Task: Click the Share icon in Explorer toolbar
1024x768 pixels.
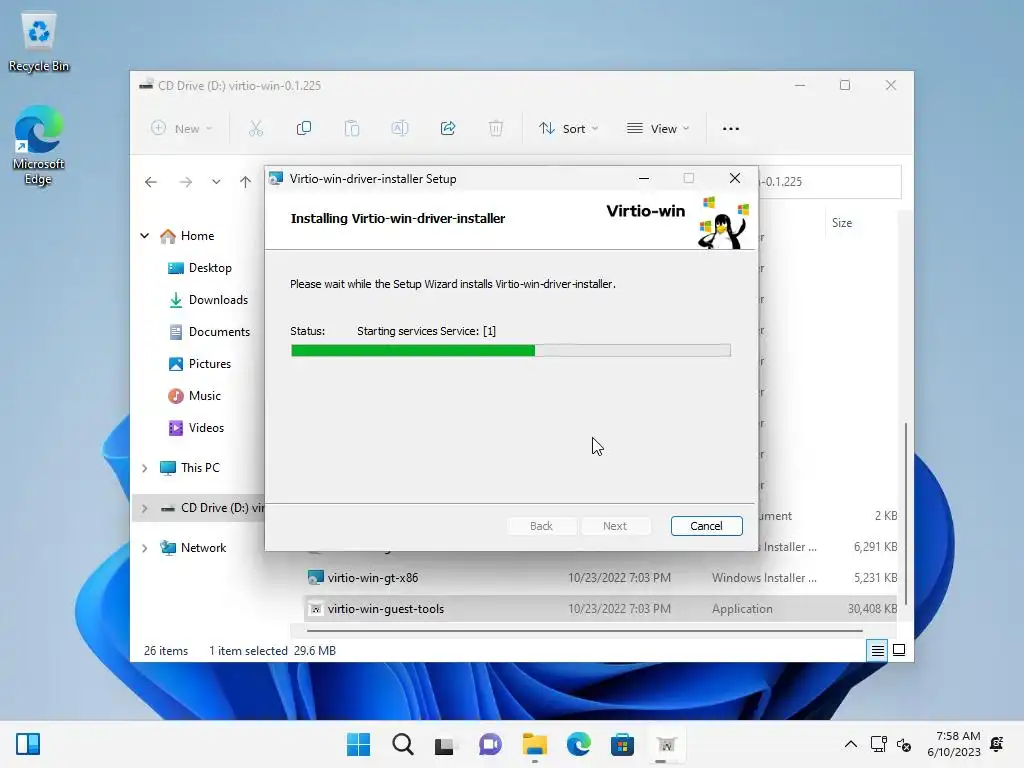Action: pyautogui.click(x=448, y=129)
